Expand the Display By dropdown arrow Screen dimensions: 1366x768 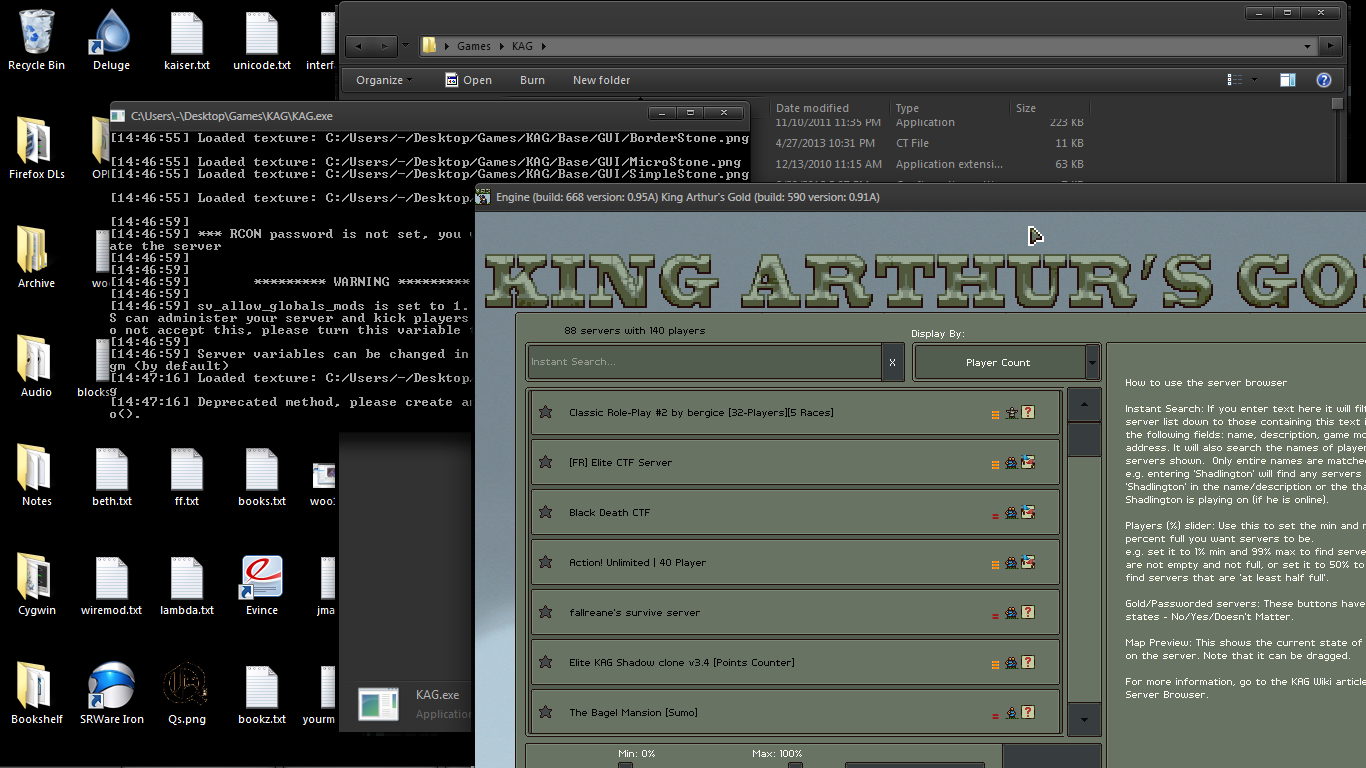pos(1093,362)
